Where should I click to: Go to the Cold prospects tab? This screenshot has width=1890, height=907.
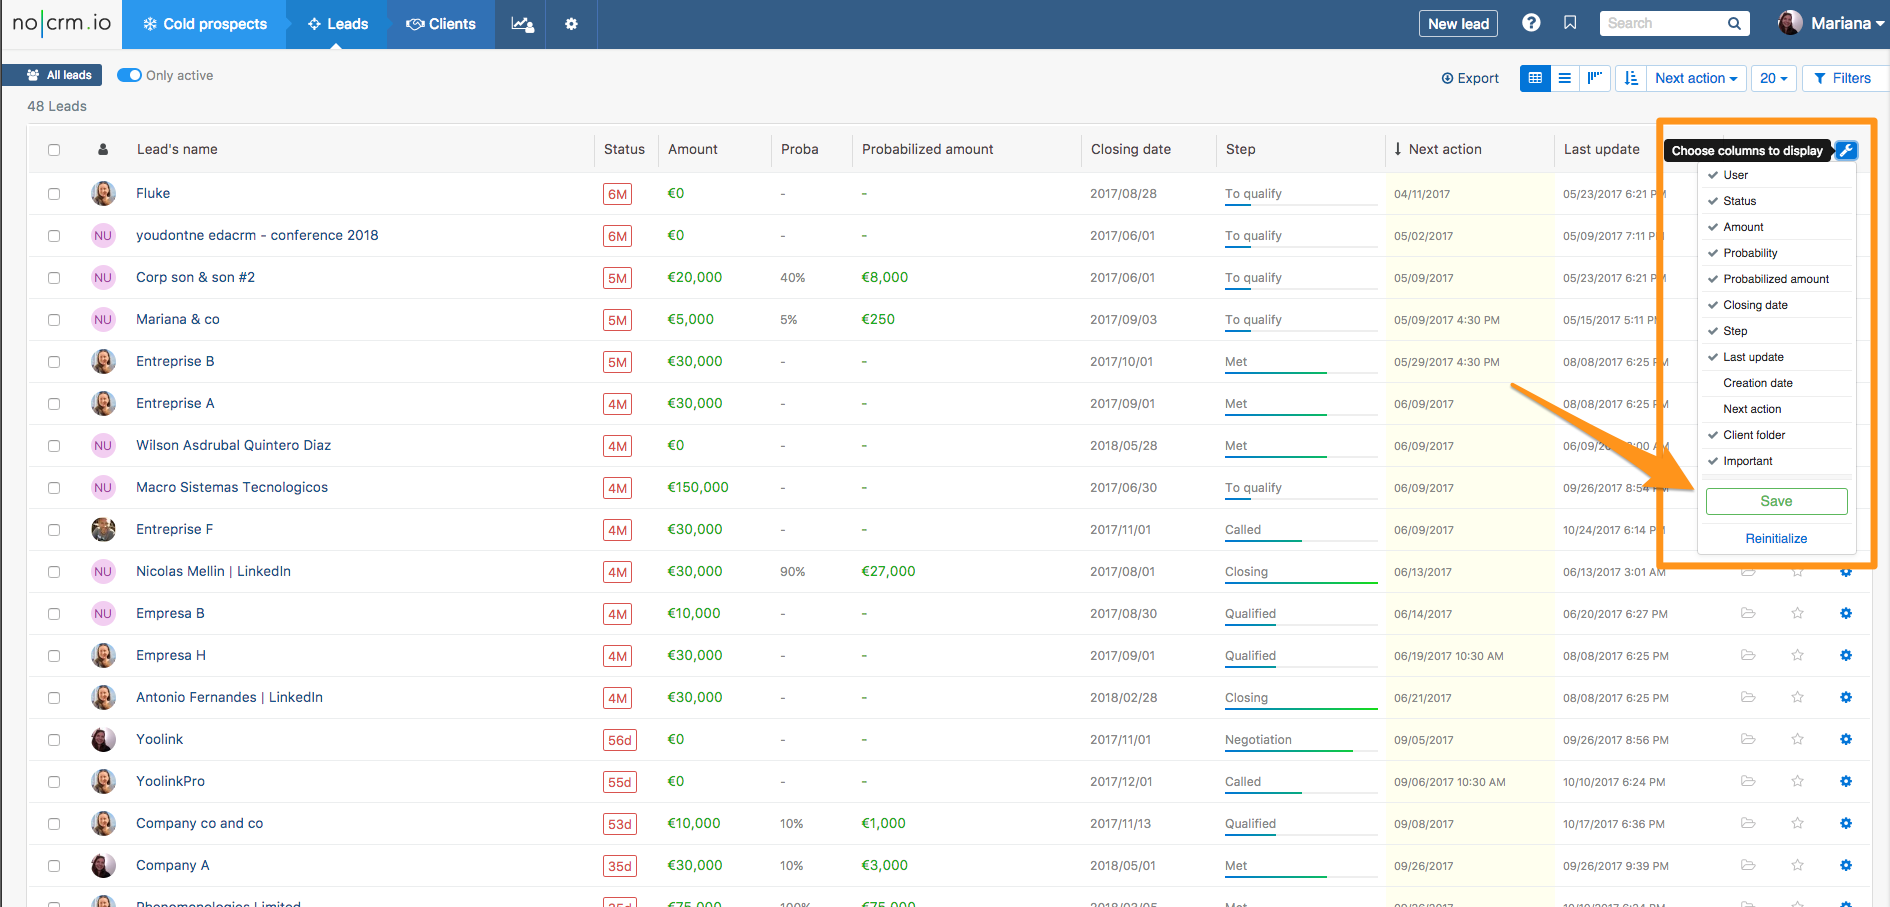coord(204,24)
